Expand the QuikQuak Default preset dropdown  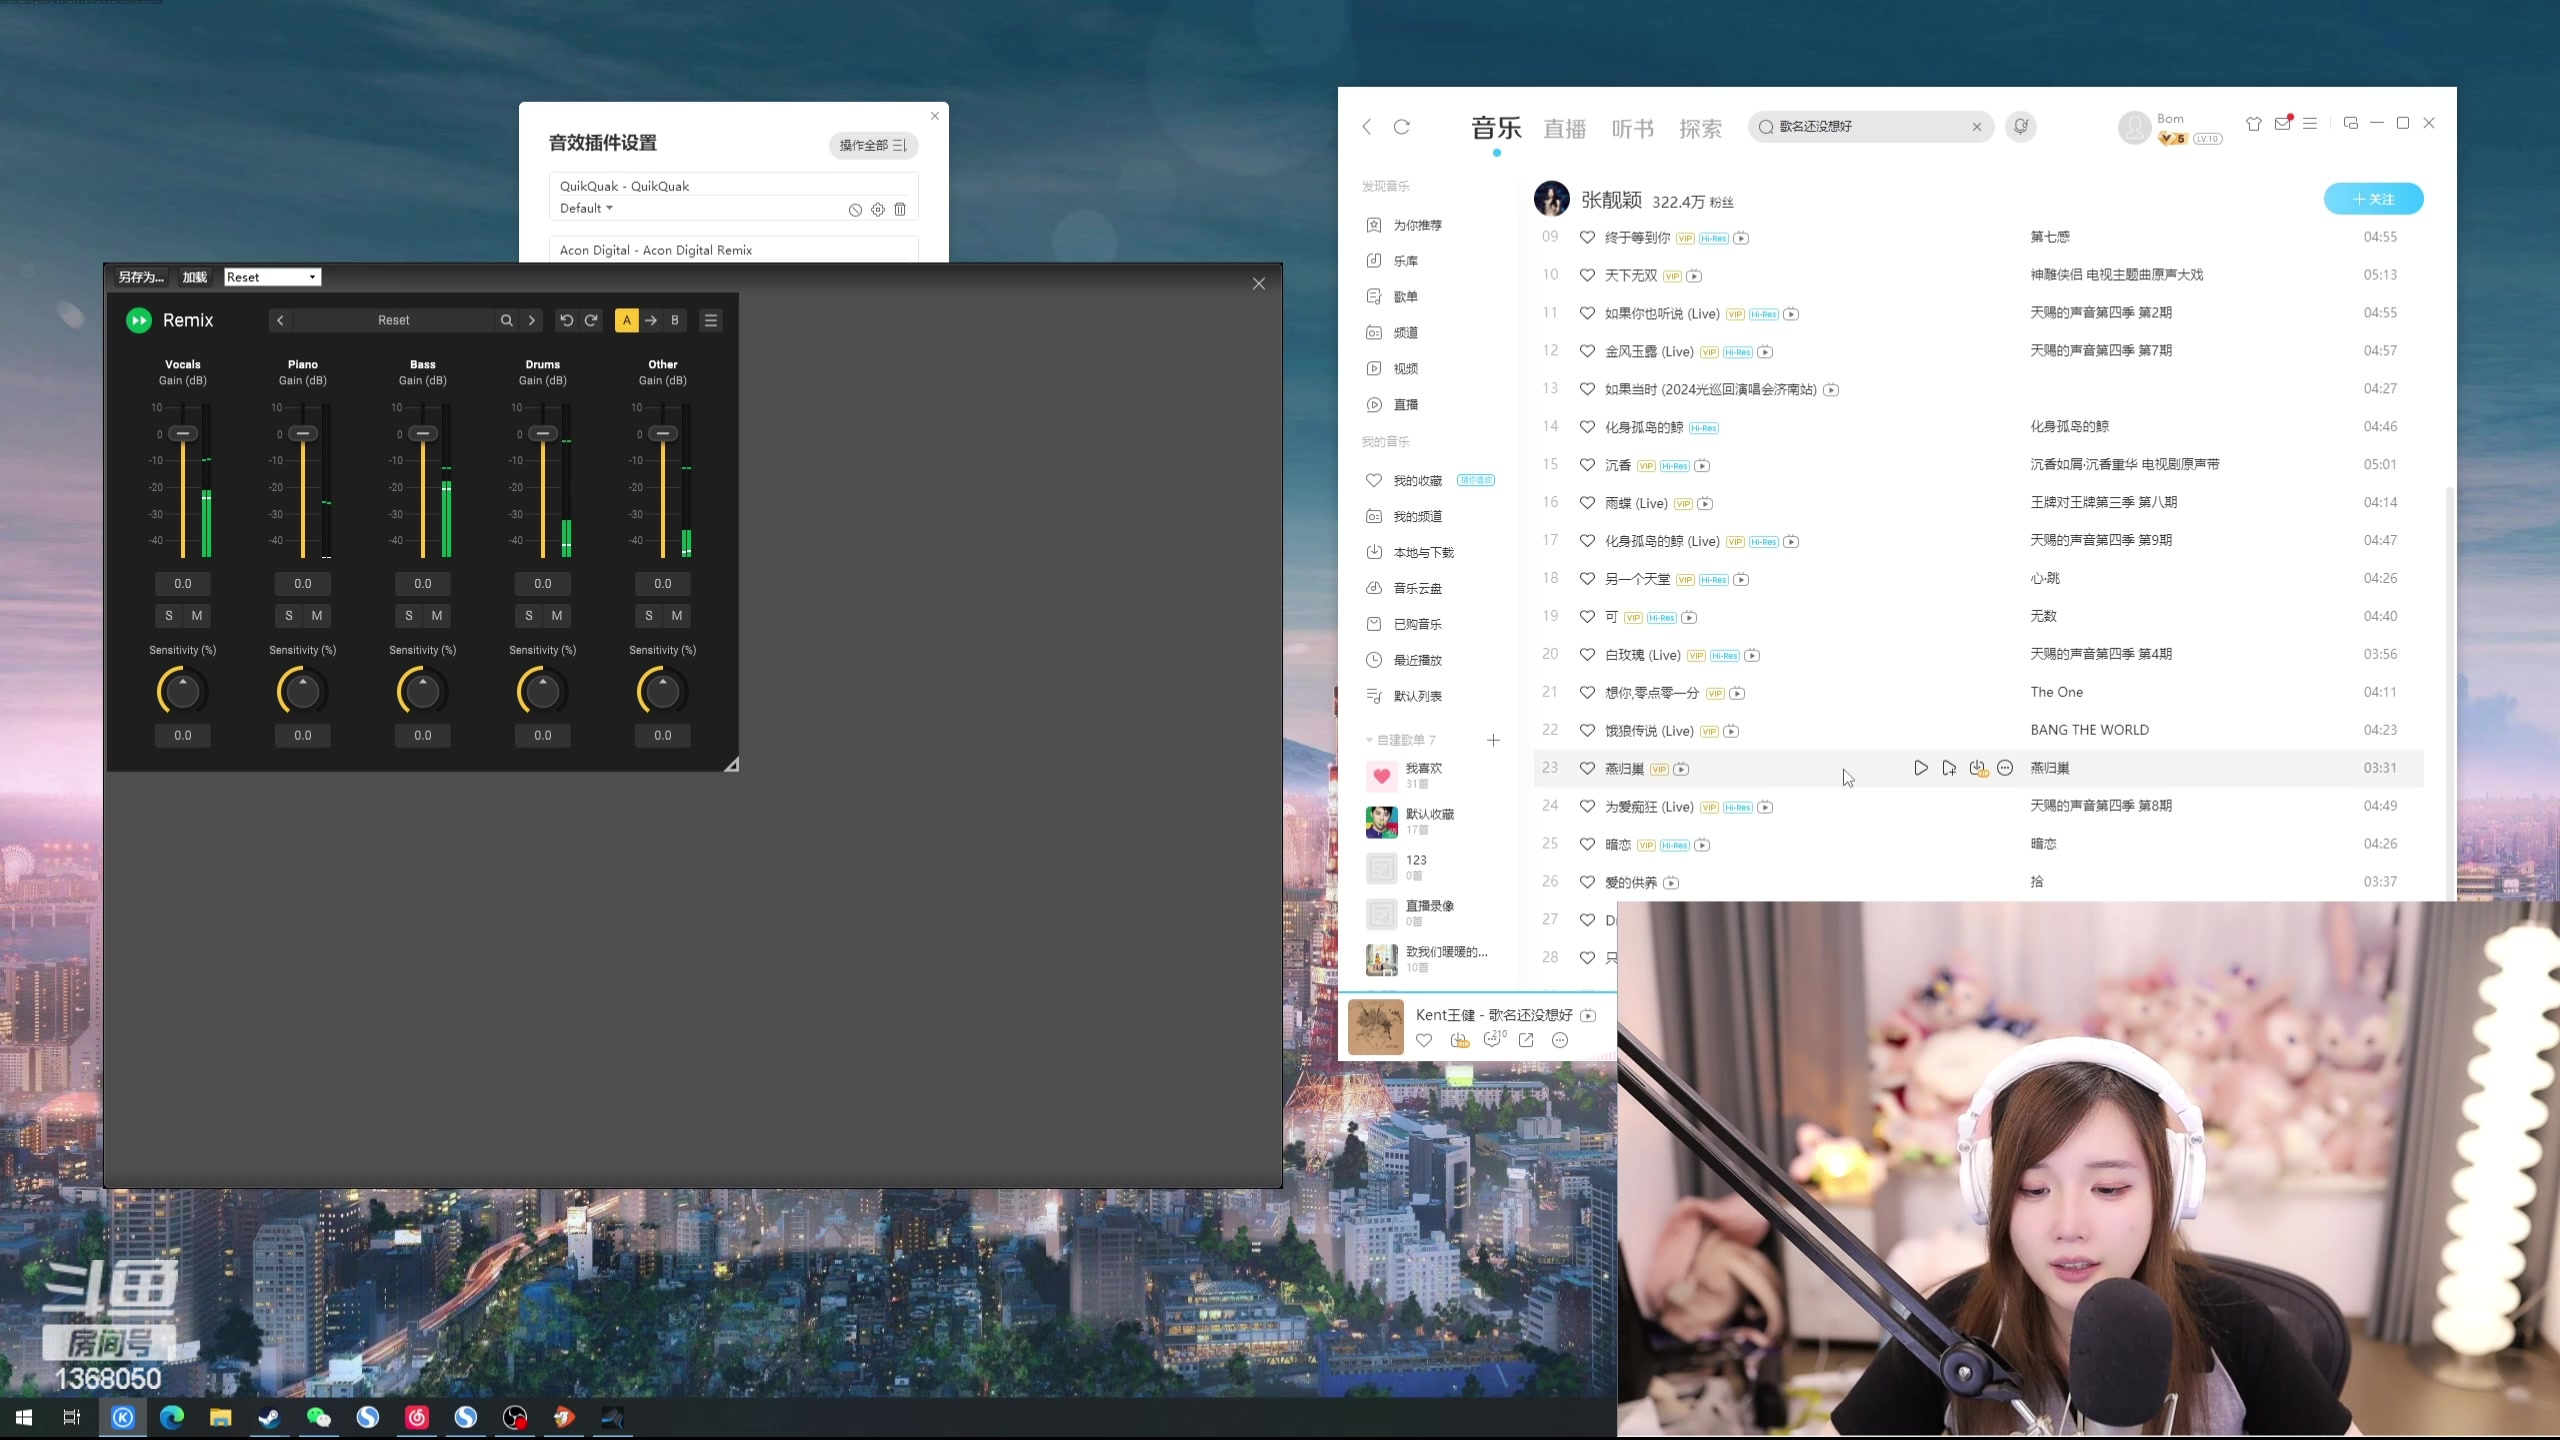pyautogui.click(x=586, y=208)
